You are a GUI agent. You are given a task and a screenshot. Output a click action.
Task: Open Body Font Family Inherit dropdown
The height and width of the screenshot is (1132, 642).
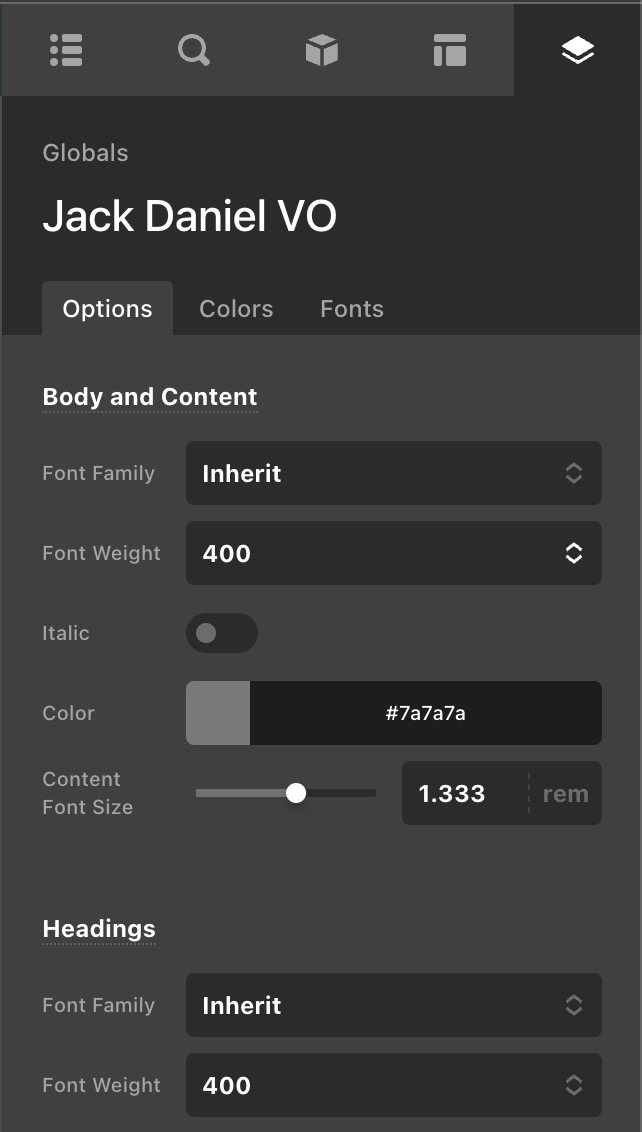[x=393, y=473]
